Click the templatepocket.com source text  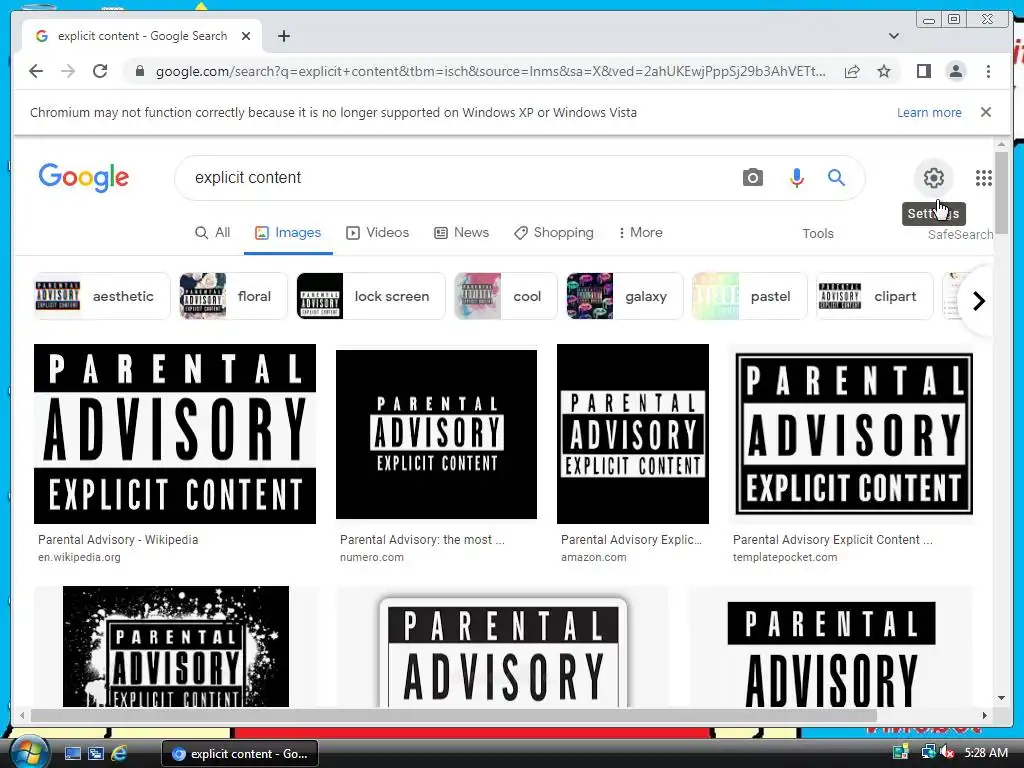pos(784,557)
